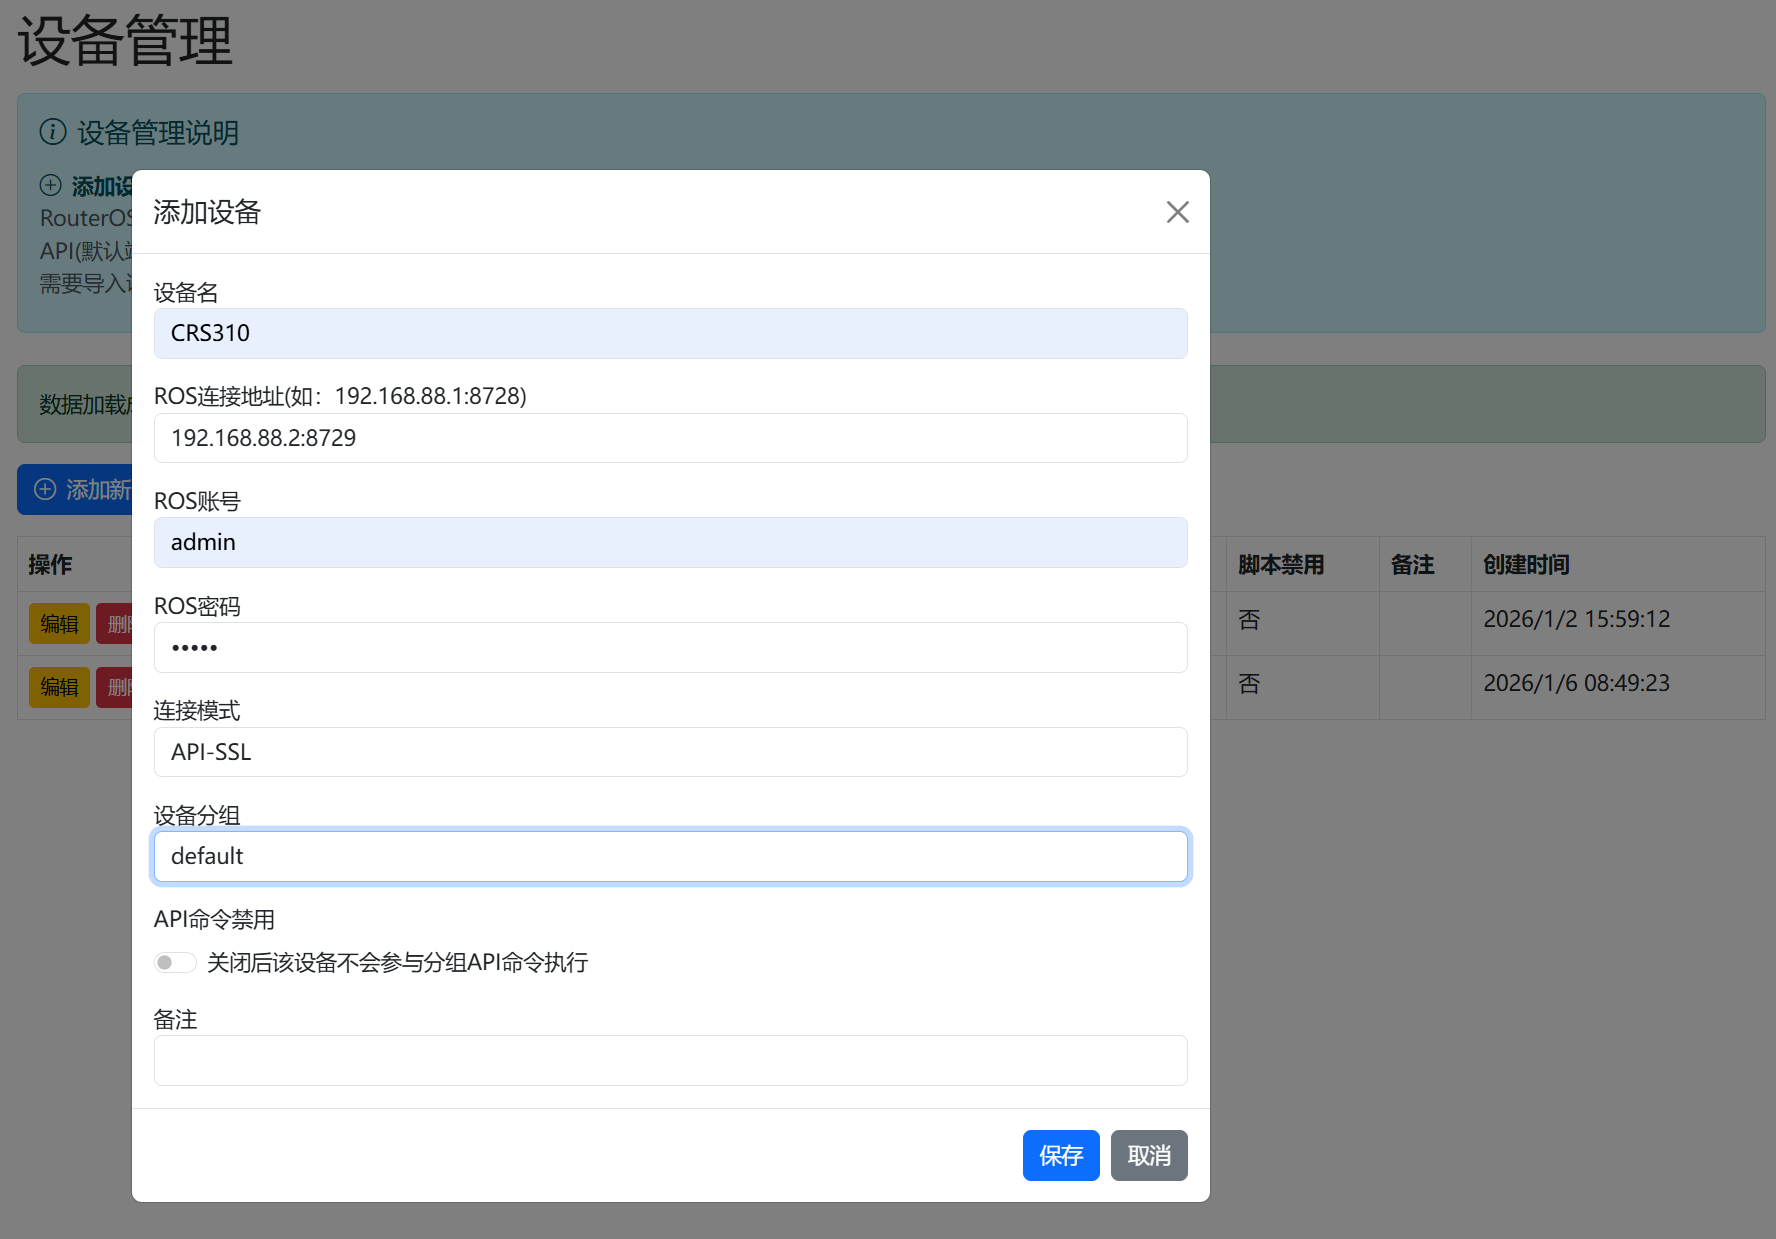
Task: Click the plus icon on 添加新 button
Action: tap(46, 489)
